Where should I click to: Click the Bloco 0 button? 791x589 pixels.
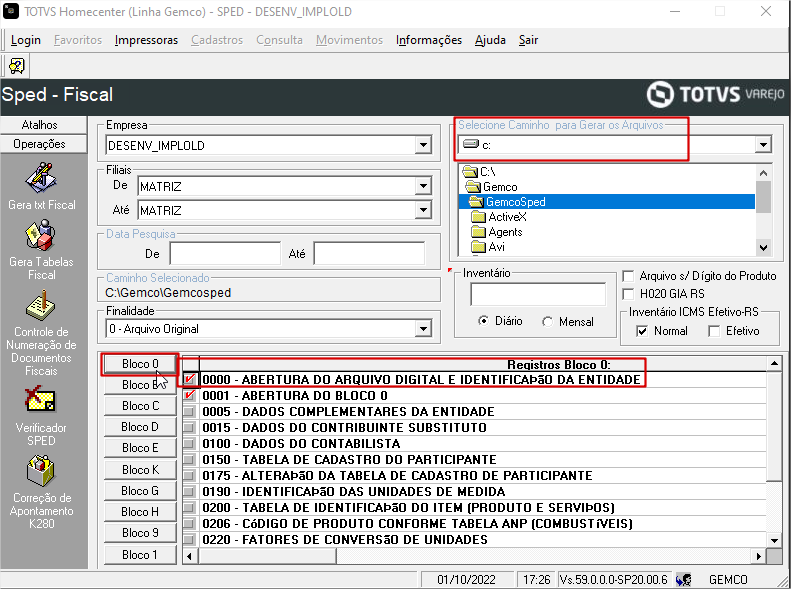click(140, 364)
